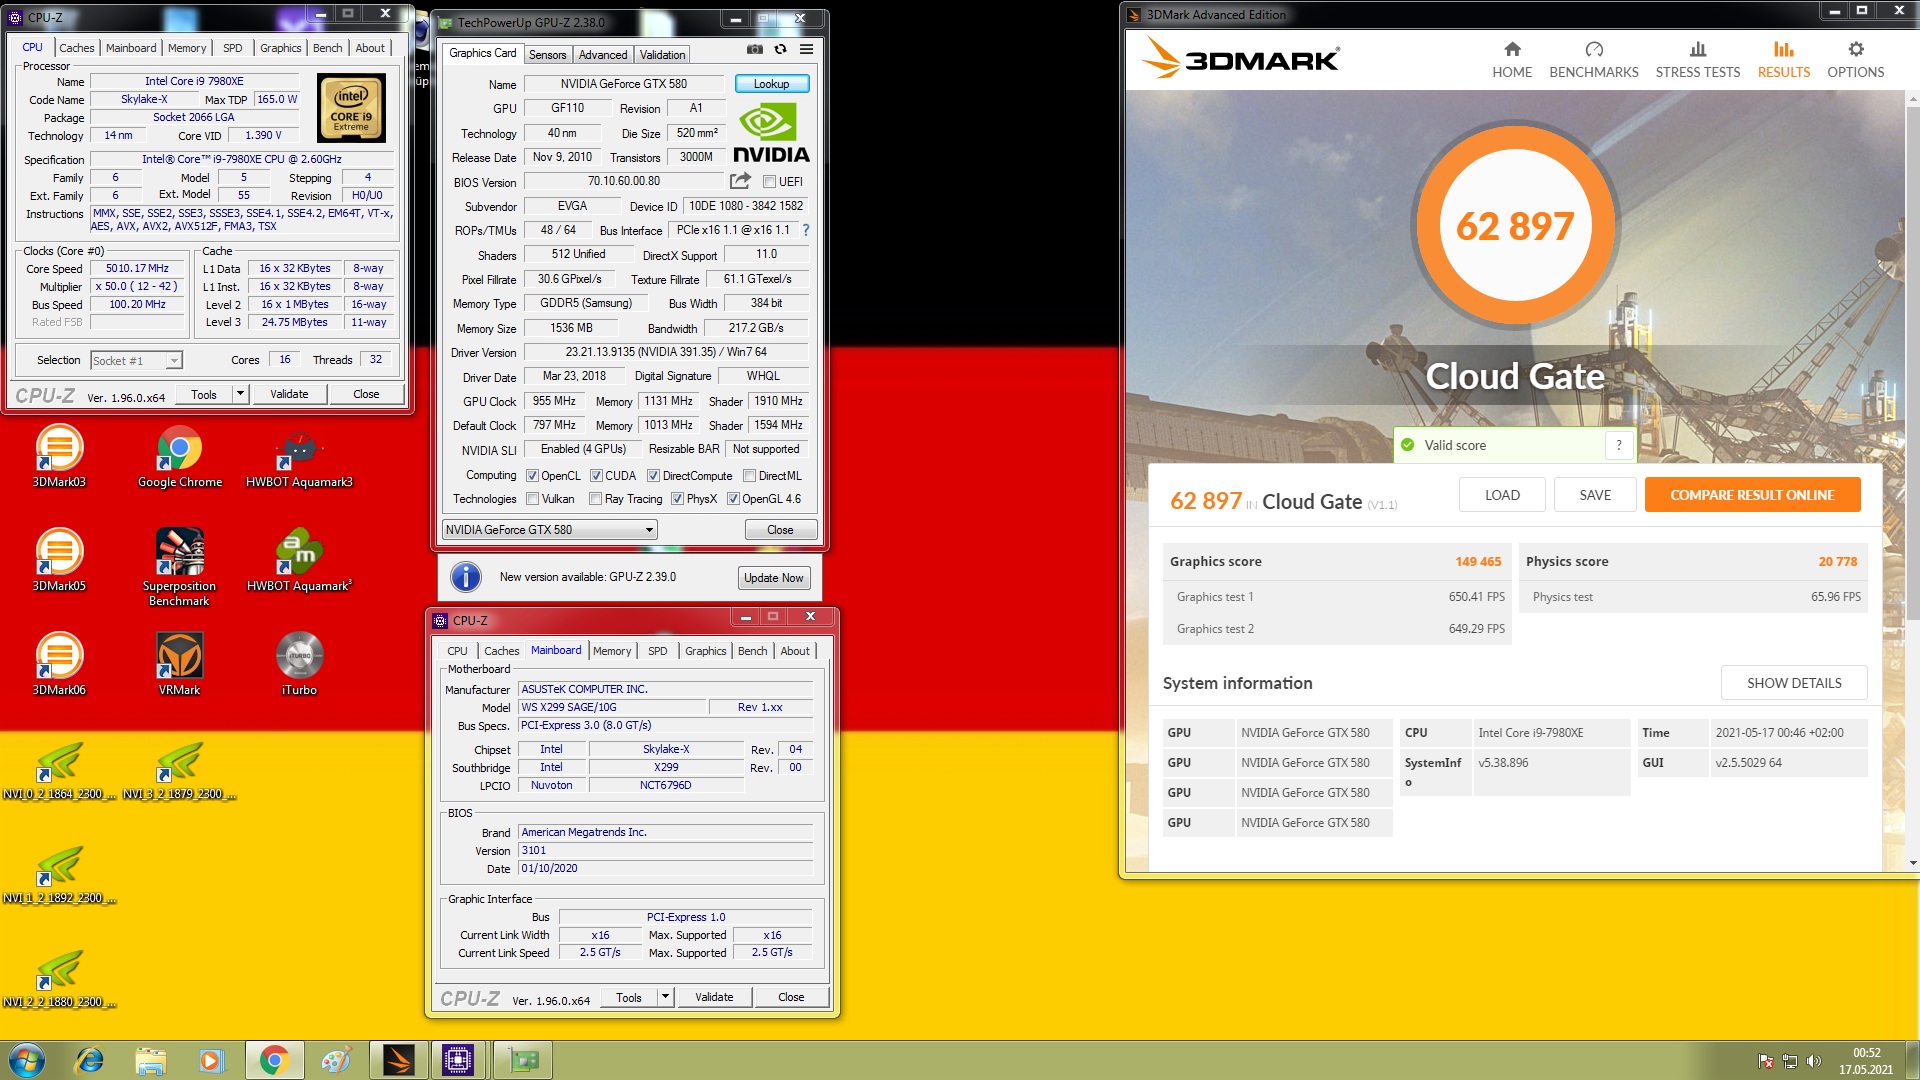Screen dimensions: 1920x1080
Task: Switch to Caches tab in top CPU-Z
Action: 76,48
